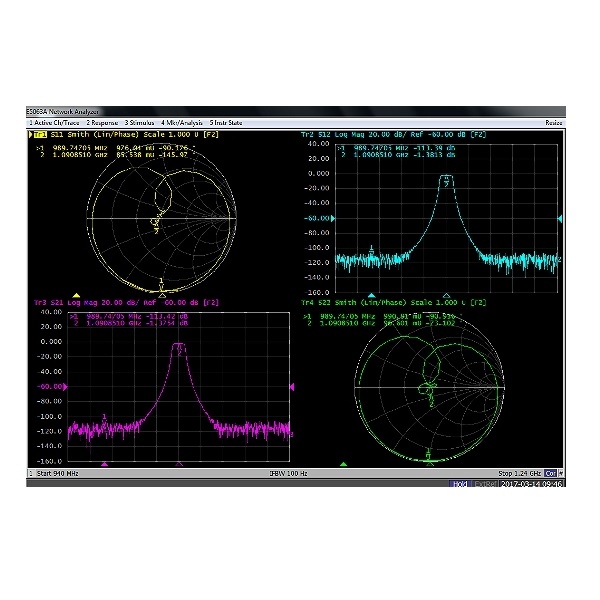
Task: Click Tr3 marker 2 readout line
Action: pyautogui.click(x=129, y=323)
